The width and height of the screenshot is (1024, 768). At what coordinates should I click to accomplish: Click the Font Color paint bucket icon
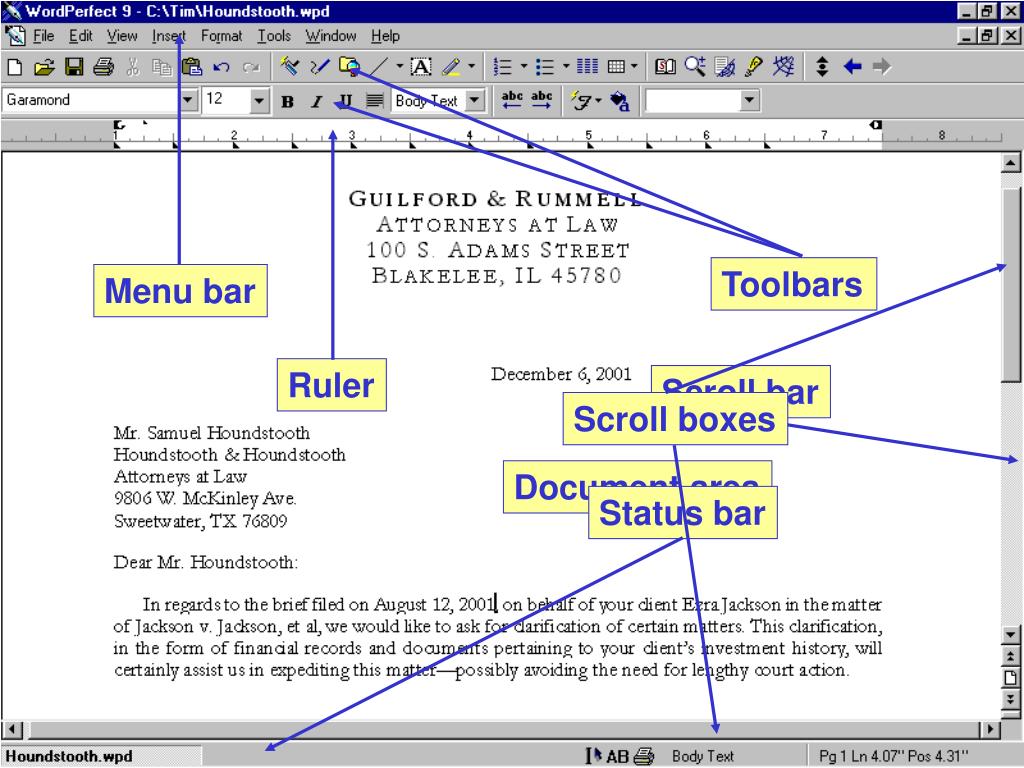[x=620, y=101]
